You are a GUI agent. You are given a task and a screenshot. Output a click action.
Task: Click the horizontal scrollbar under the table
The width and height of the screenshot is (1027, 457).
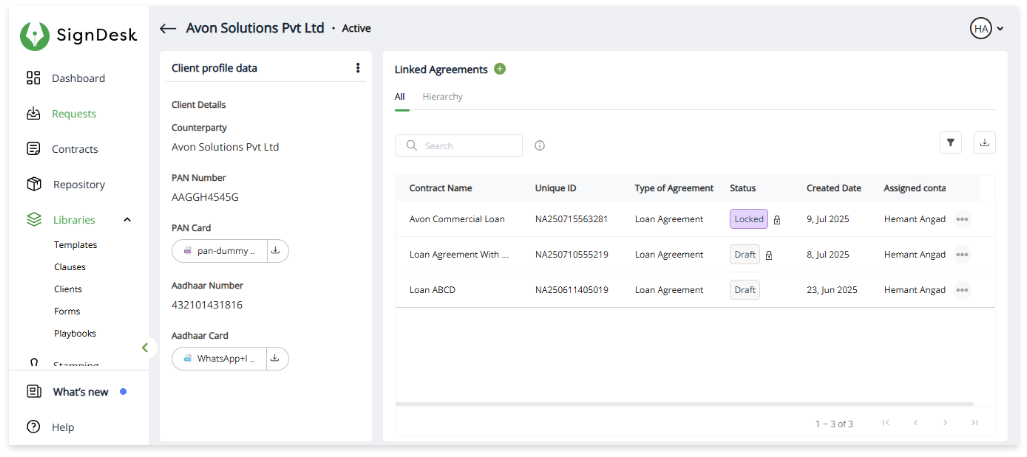click(x=684, y=404)
